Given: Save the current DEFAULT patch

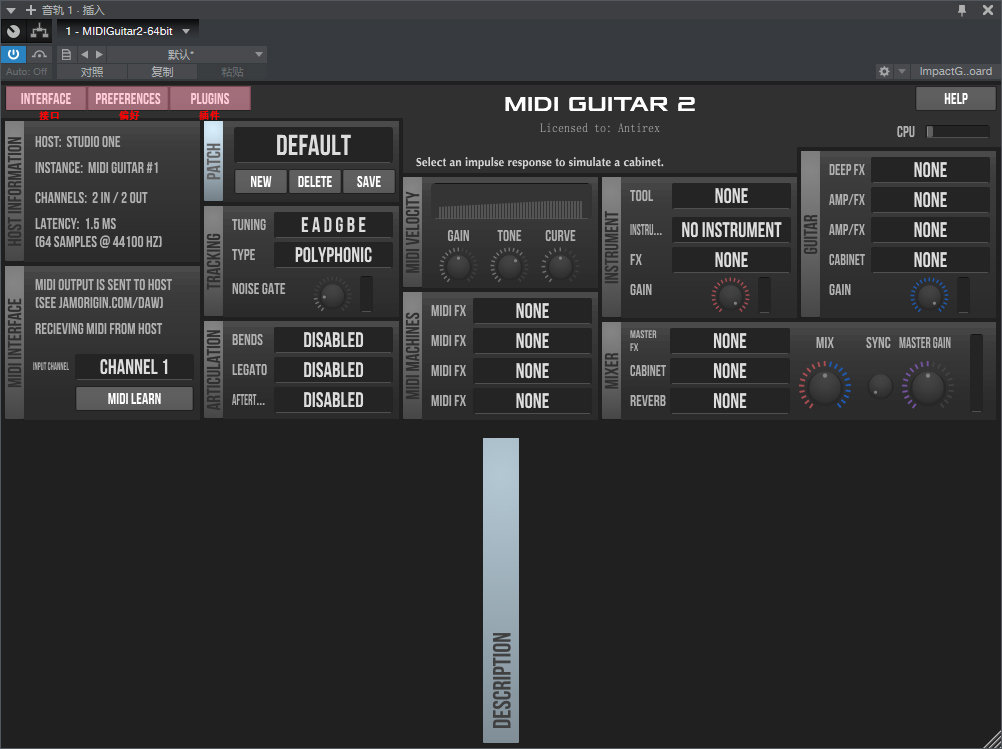Looking at the screenshot, I should coord(369,182).
